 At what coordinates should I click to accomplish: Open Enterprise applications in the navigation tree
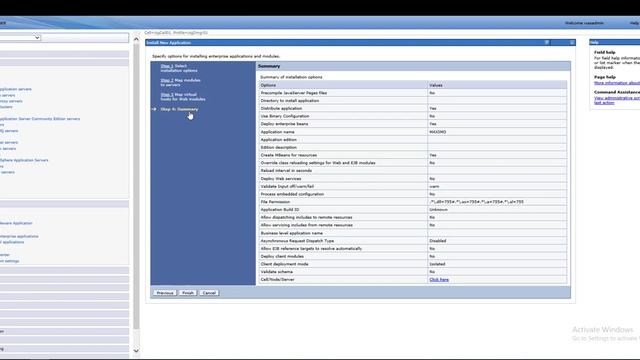[19, 236]
